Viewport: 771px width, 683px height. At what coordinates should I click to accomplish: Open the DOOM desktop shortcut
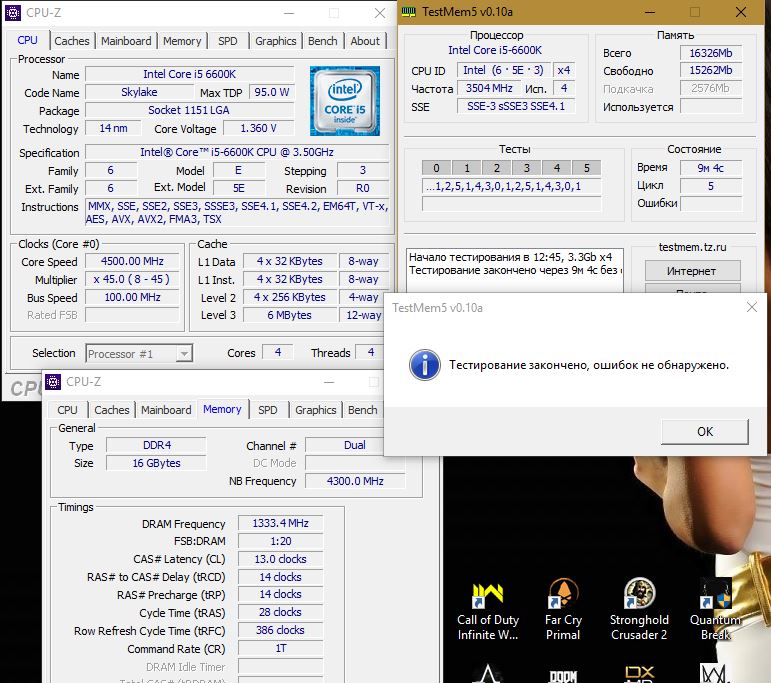[x=563, y=675]
